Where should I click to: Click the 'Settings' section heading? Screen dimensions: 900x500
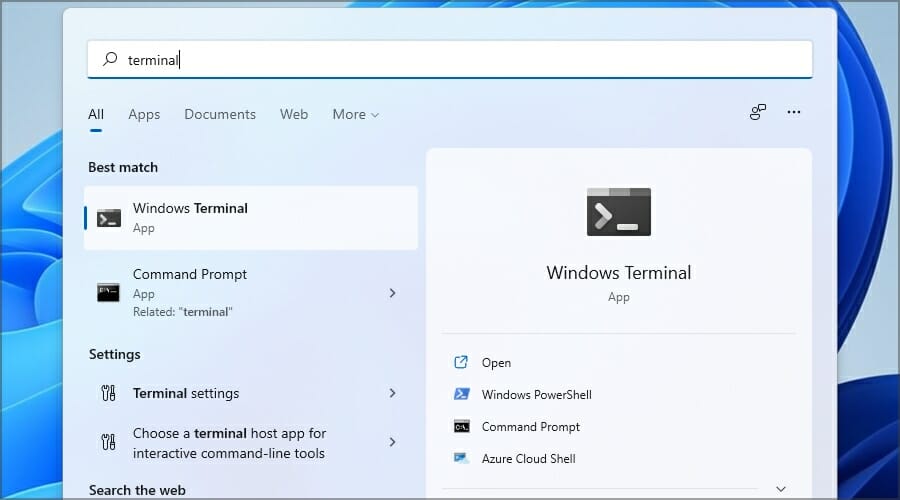pos(114,354)
